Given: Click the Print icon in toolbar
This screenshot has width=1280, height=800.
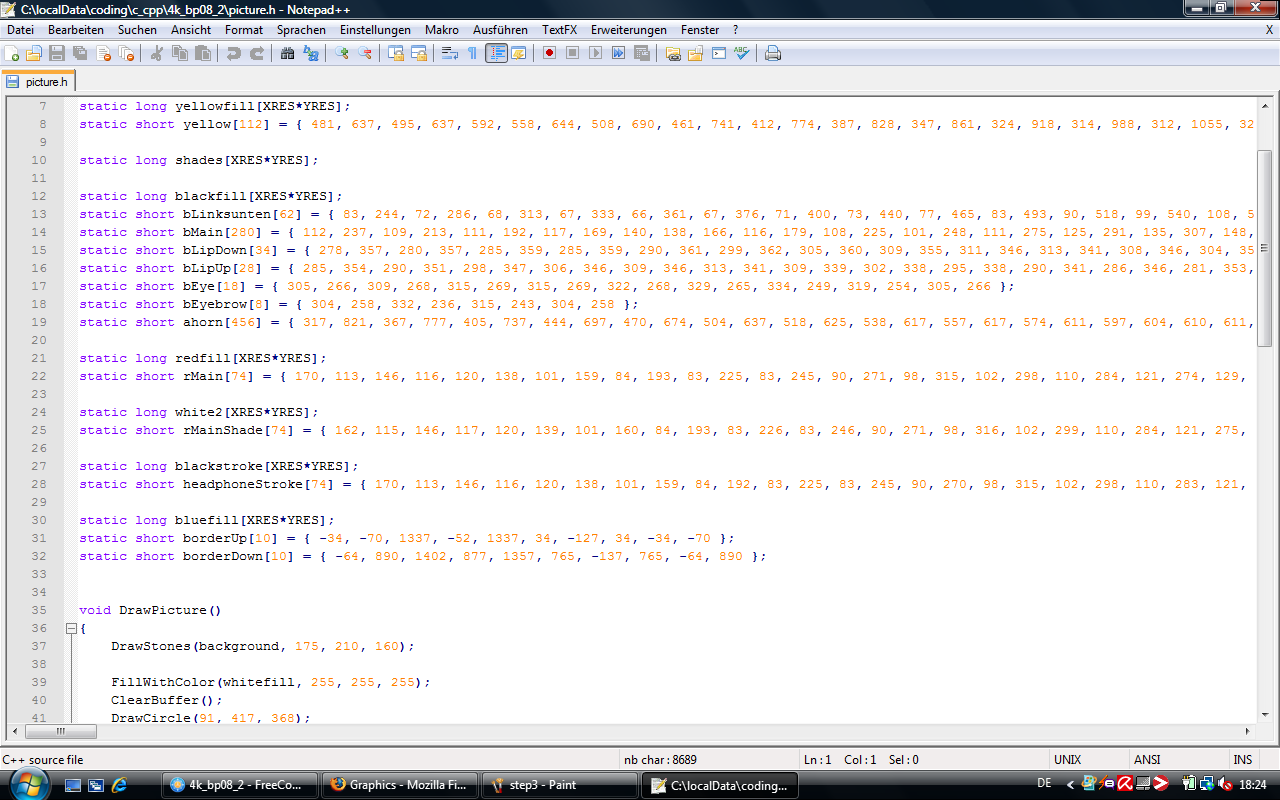Looking at the screenshot, I should (x=772, y=53).
